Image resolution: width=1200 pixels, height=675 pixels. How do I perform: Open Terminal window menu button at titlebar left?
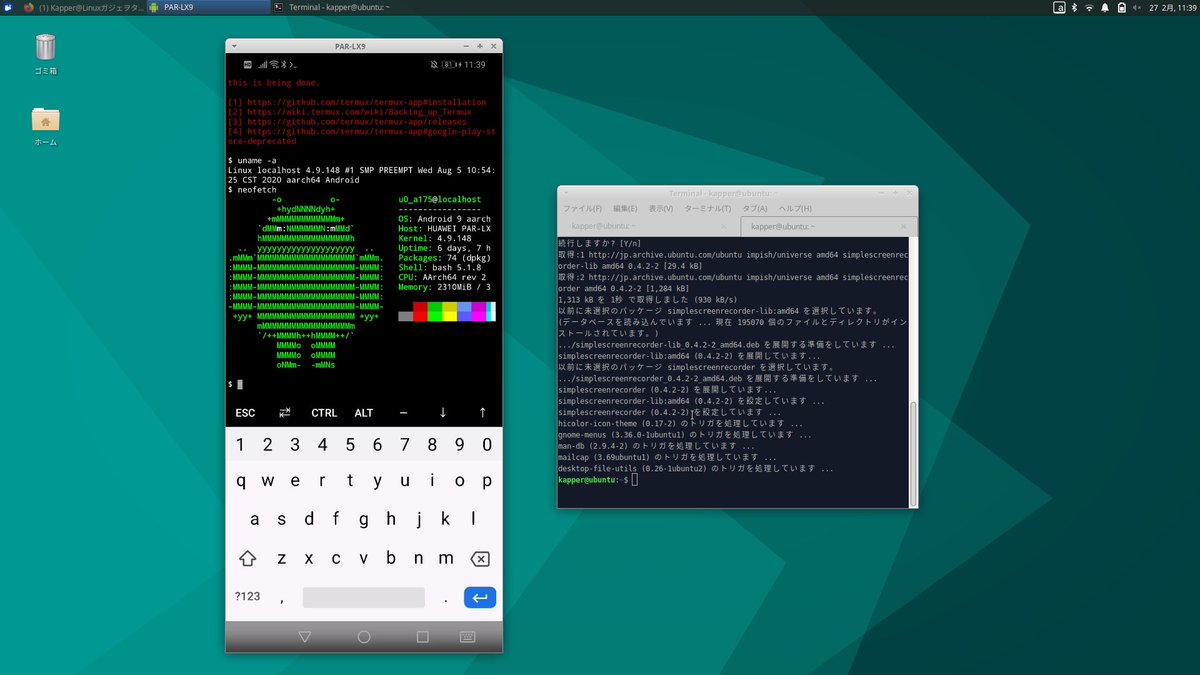click(x=566, y=192)
